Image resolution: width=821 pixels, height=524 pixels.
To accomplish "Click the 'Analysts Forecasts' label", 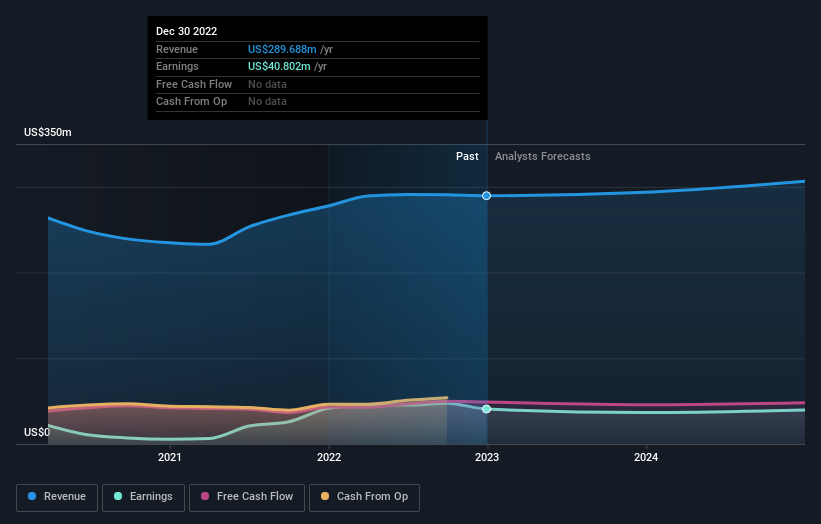I will click(542, 156).
